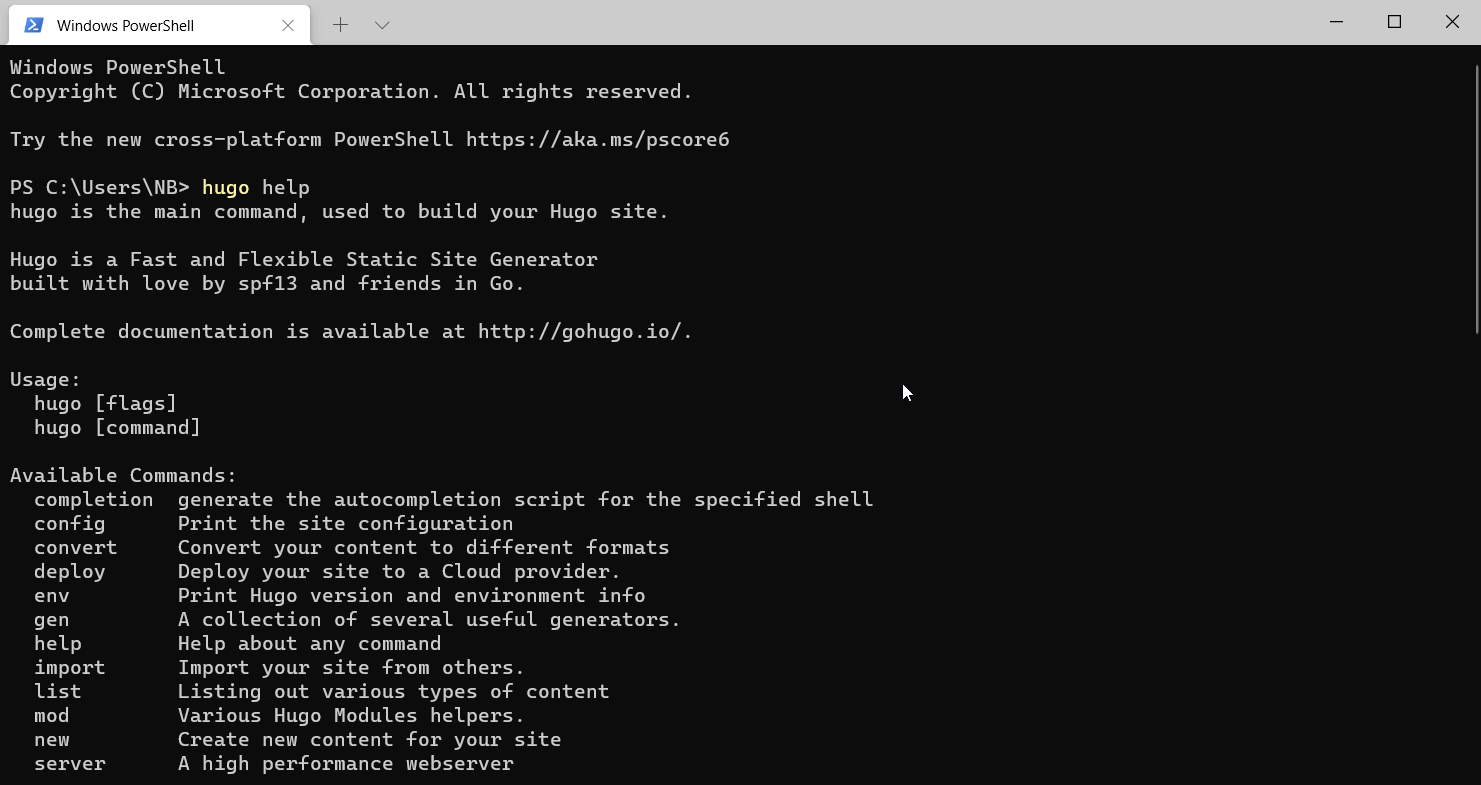
Task: Close the Windows PowerShell tab
Action: pyautogui.click(x=288, y=25)
